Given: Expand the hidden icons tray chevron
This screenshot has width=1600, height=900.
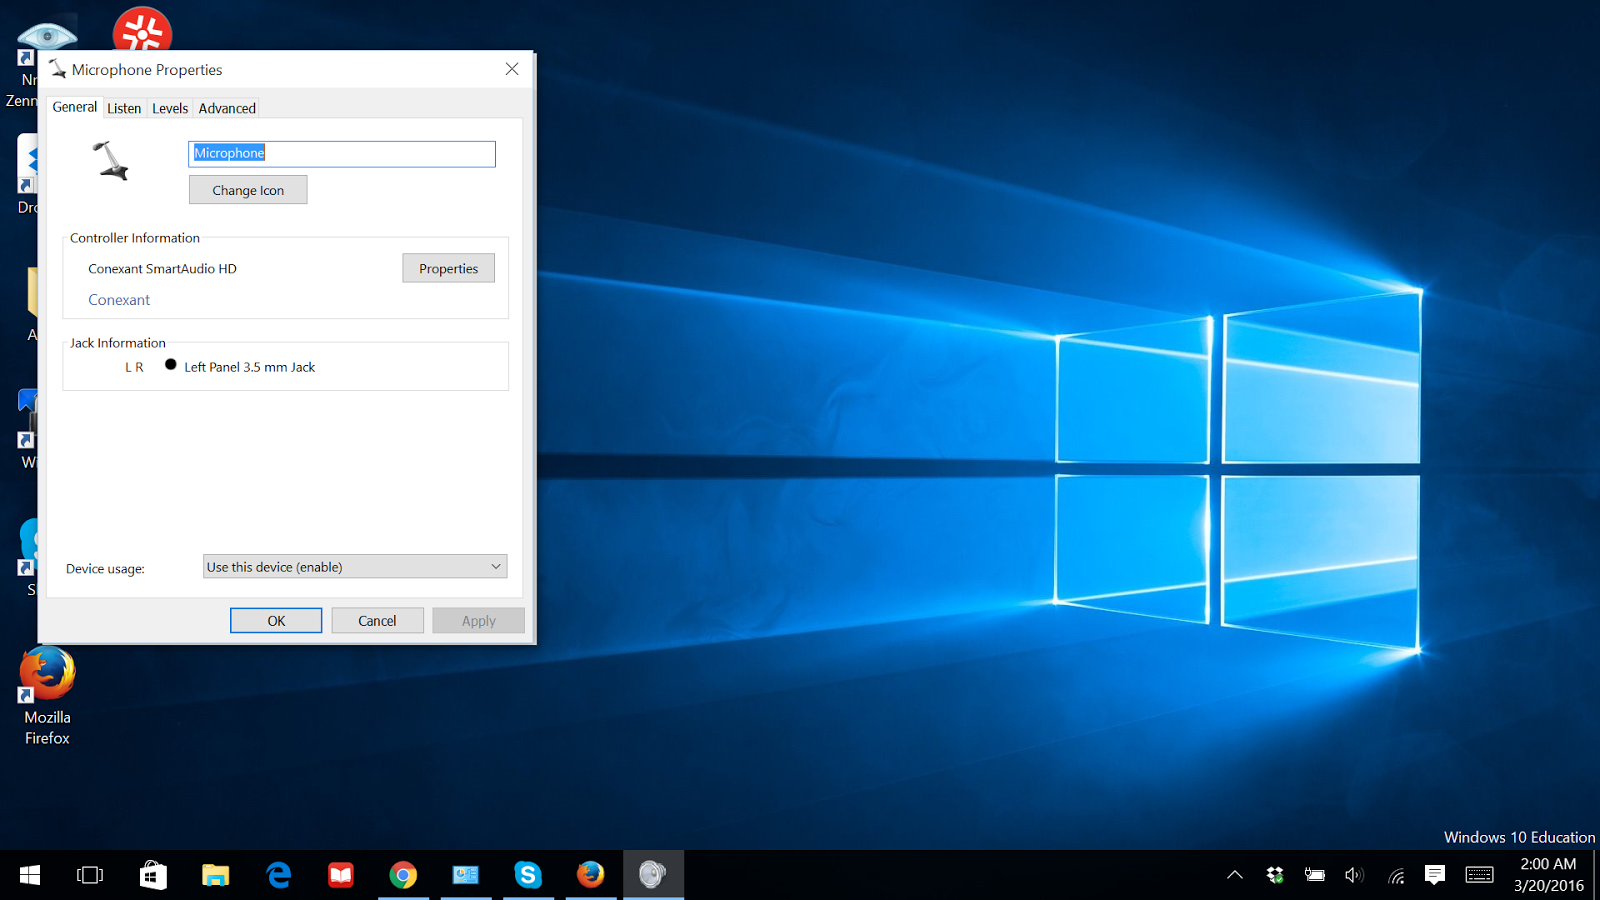Looking at the screenshot, I should (1236, 875).
